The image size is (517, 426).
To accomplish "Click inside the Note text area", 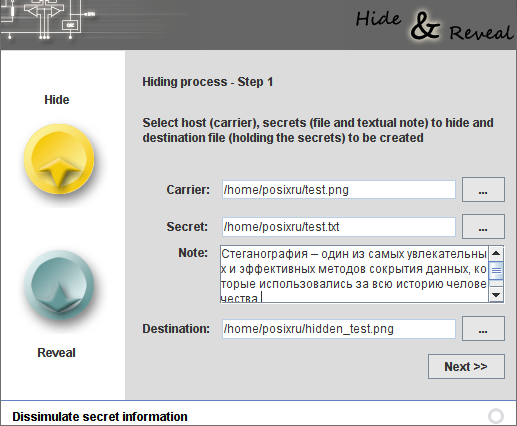I will pyautogui.click(x=354, y=274).
